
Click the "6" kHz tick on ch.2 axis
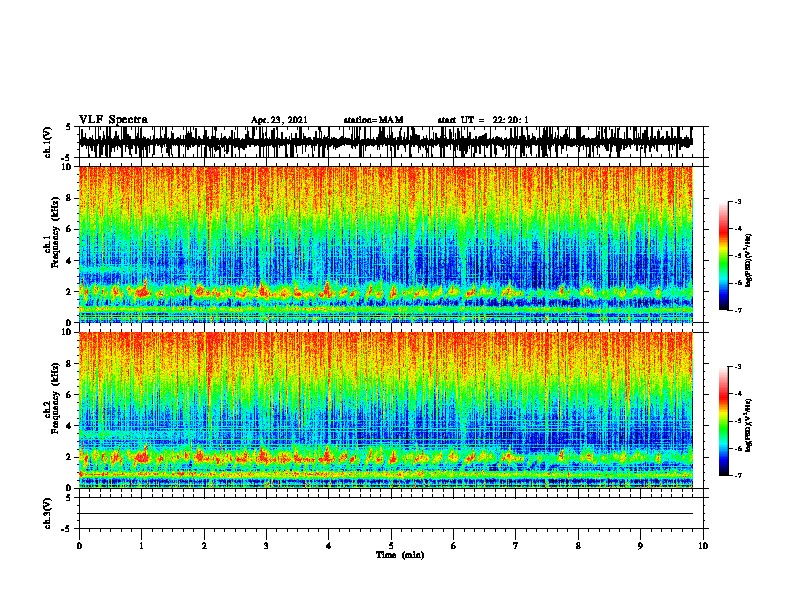[69, 394]
